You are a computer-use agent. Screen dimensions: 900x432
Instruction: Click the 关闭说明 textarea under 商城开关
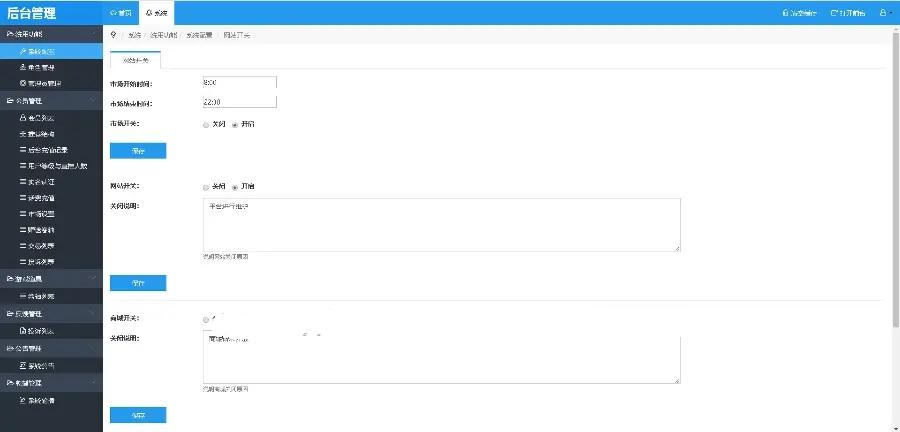(x=441, y=358)
